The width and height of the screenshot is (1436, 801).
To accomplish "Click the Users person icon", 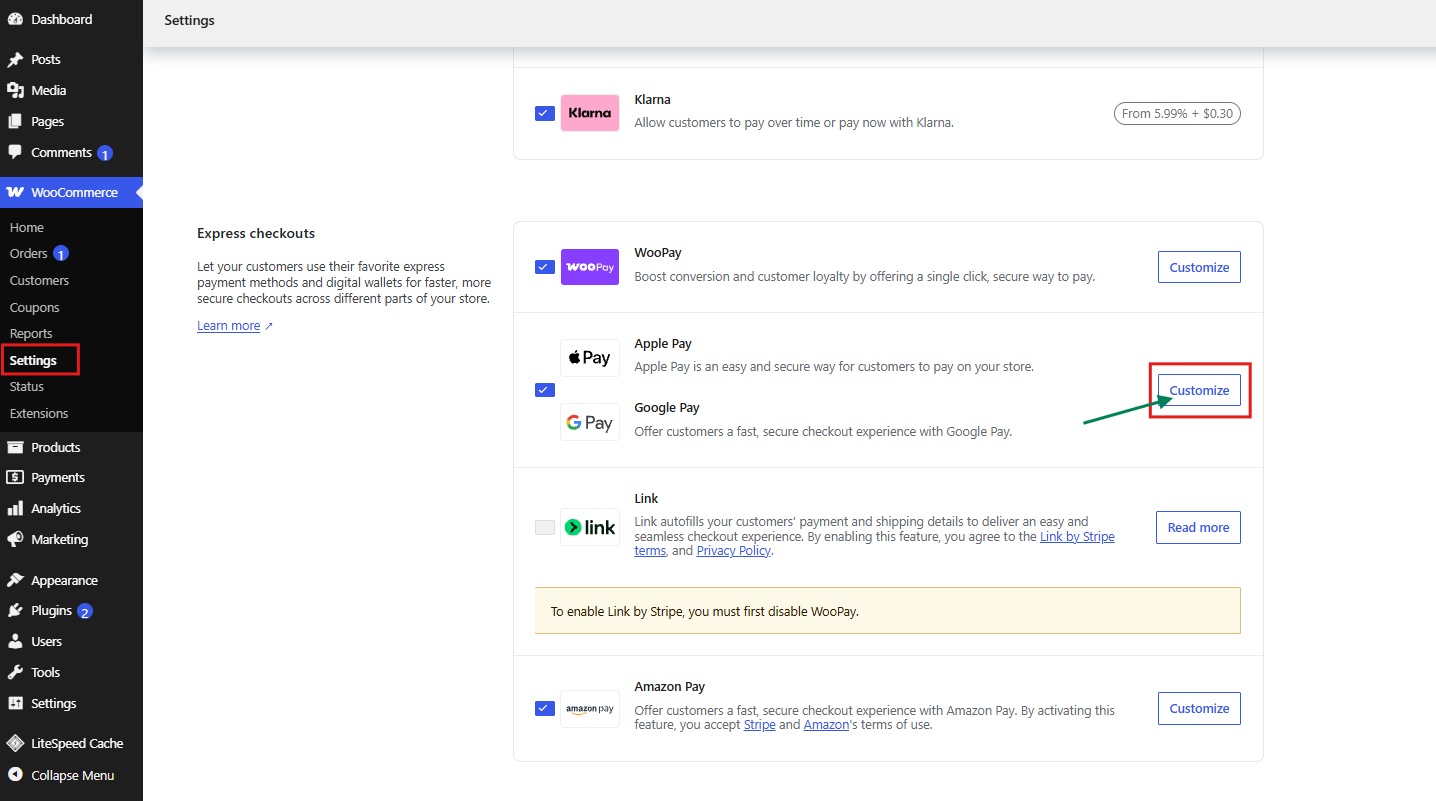I will click(x=15, y=641).
